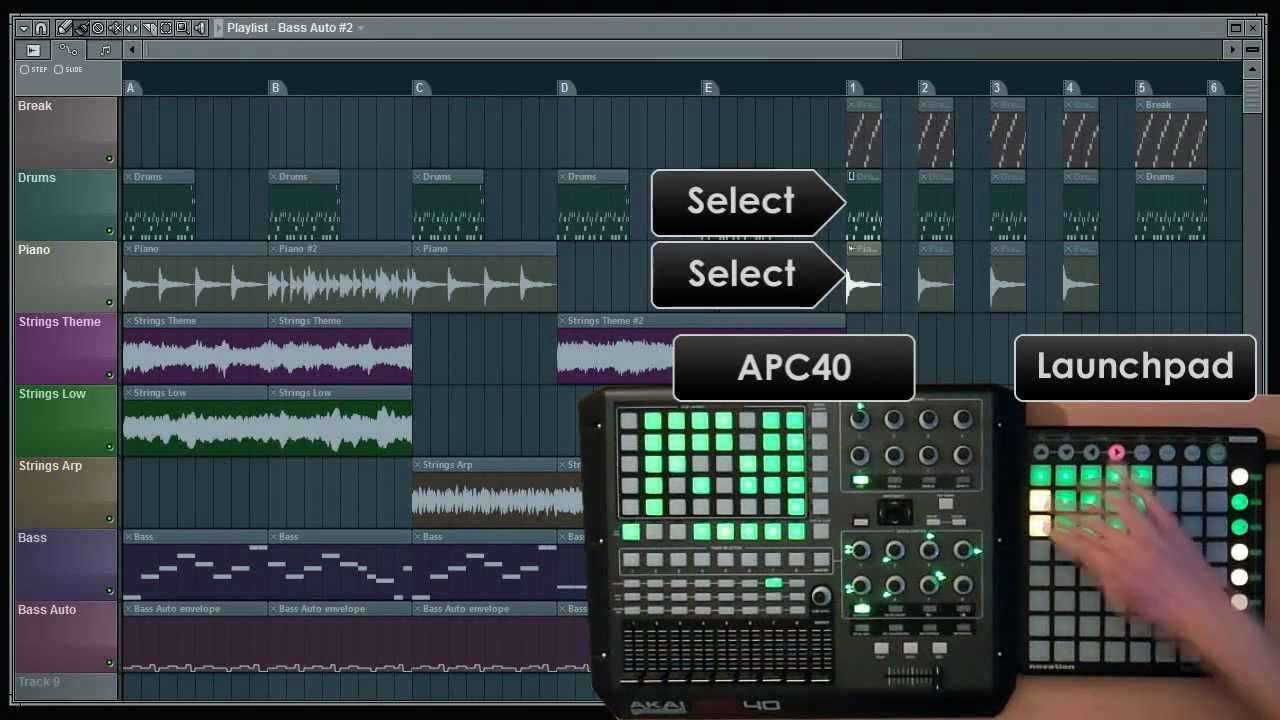Jump to timeline marker D
The height and width of the screenshot is (720, 1280).
point(564,88)
